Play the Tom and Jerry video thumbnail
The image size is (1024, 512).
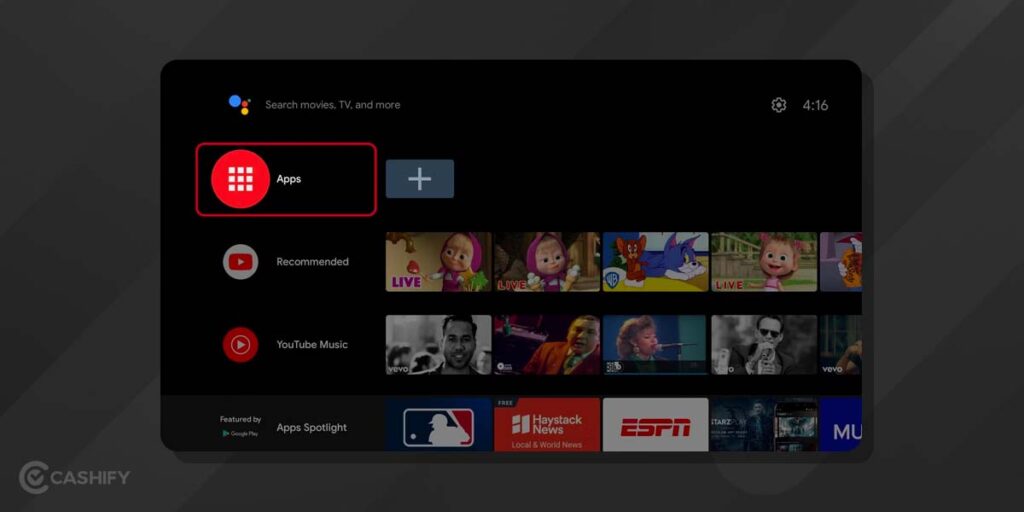655,262
